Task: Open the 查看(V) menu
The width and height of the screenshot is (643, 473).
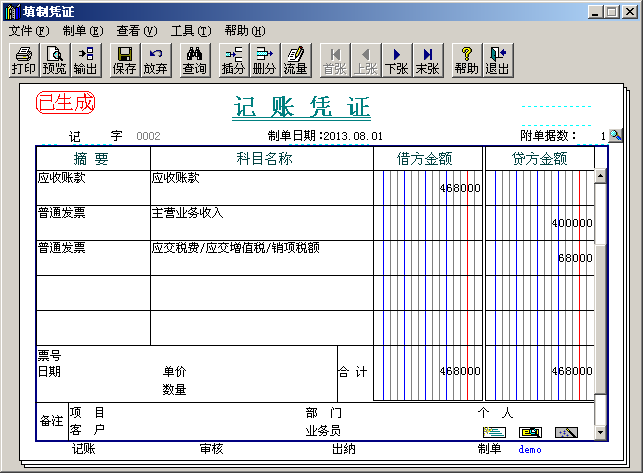Action: pos(137,31)
